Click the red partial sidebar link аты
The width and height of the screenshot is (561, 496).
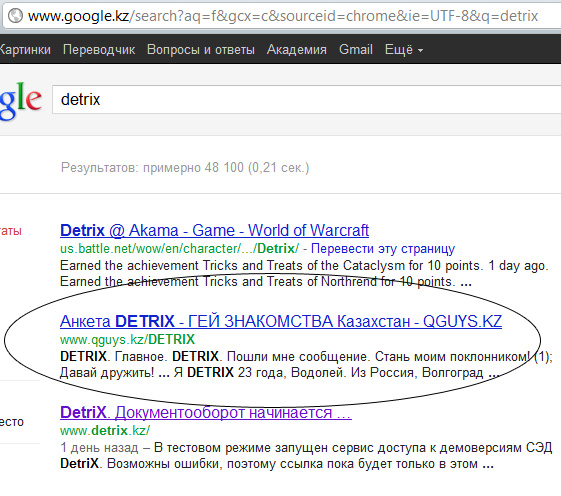point(11,231)
